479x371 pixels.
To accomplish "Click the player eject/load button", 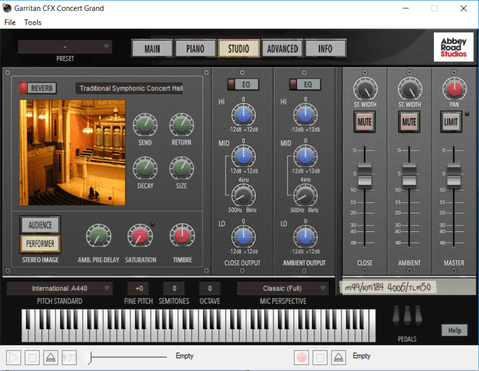I will click(51, 358).
